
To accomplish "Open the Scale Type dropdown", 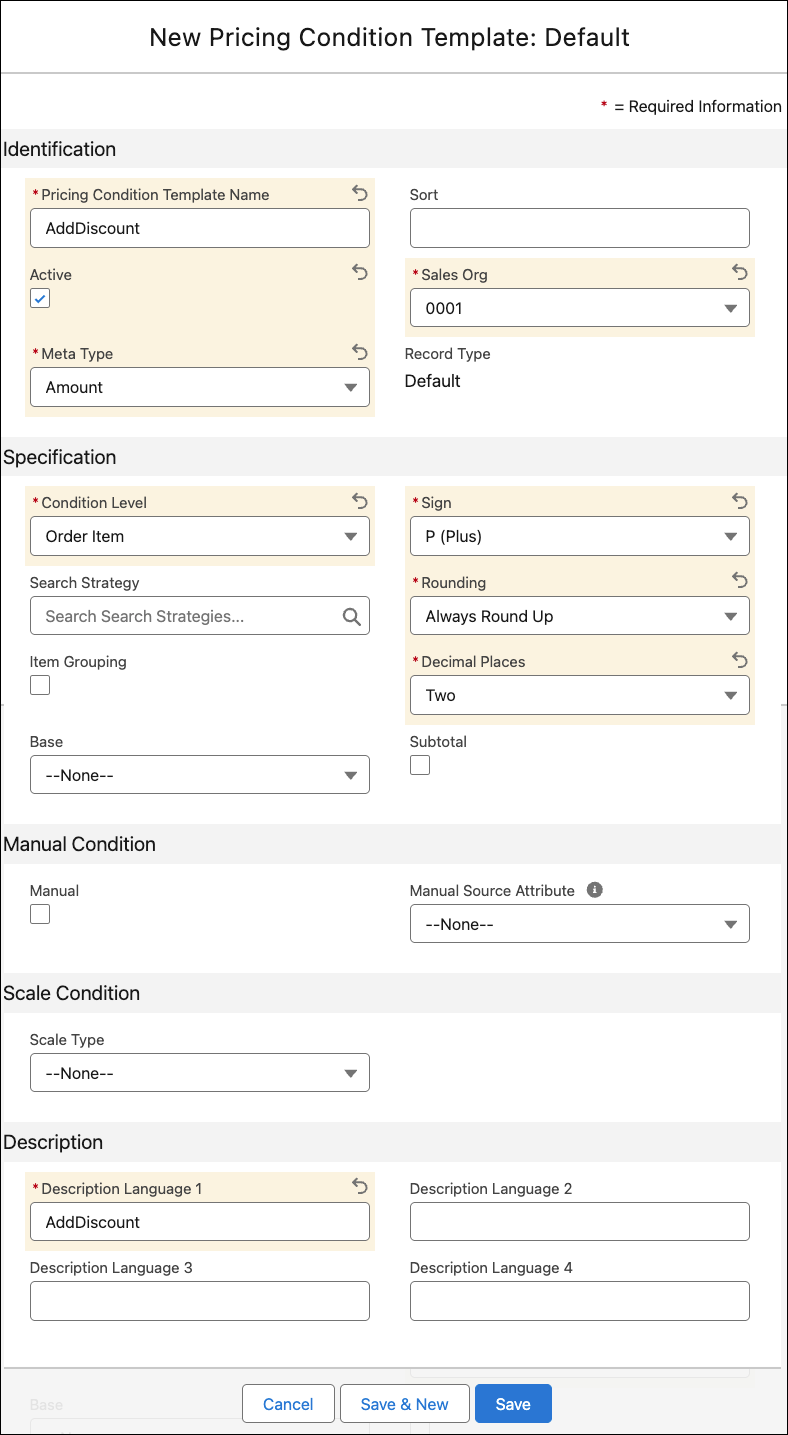I will tap(200, 1073).
